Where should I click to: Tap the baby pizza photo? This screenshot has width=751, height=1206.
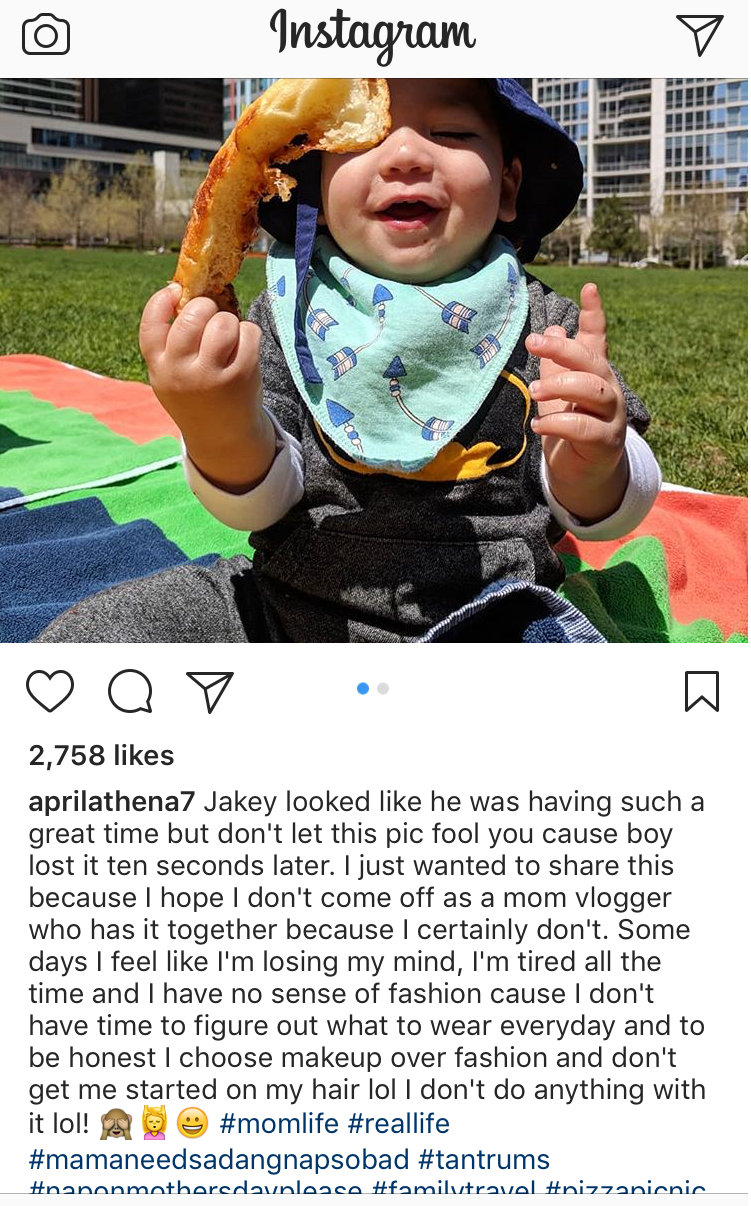(375, 360)
